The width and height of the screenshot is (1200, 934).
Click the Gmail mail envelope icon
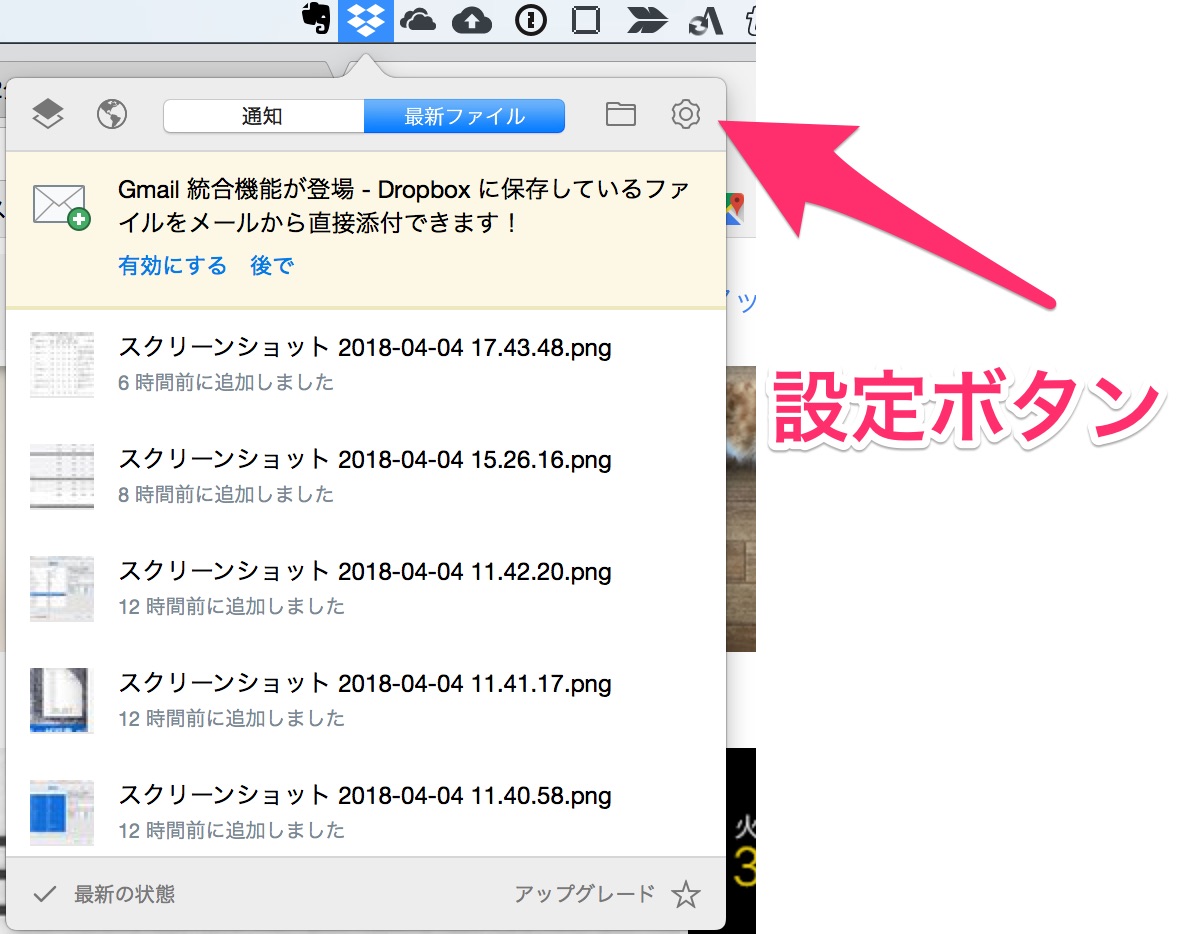point(61,206)
